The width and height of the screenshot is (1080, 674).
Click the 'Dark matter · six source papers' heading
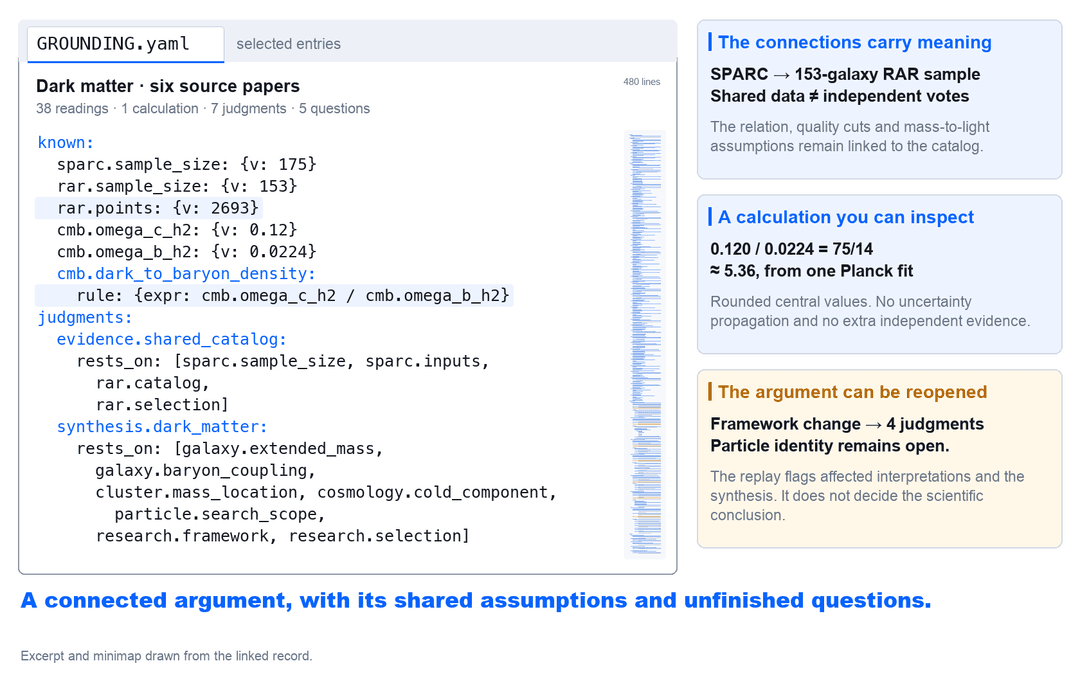(x=168, y=86)
